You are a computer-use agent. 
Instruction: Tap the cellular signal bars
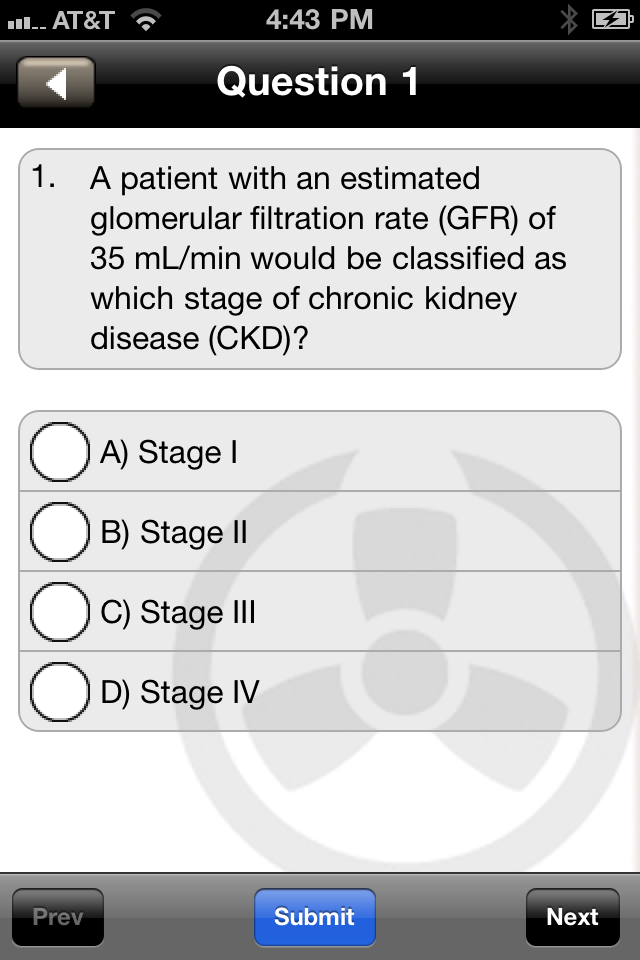tap(27, 20)
